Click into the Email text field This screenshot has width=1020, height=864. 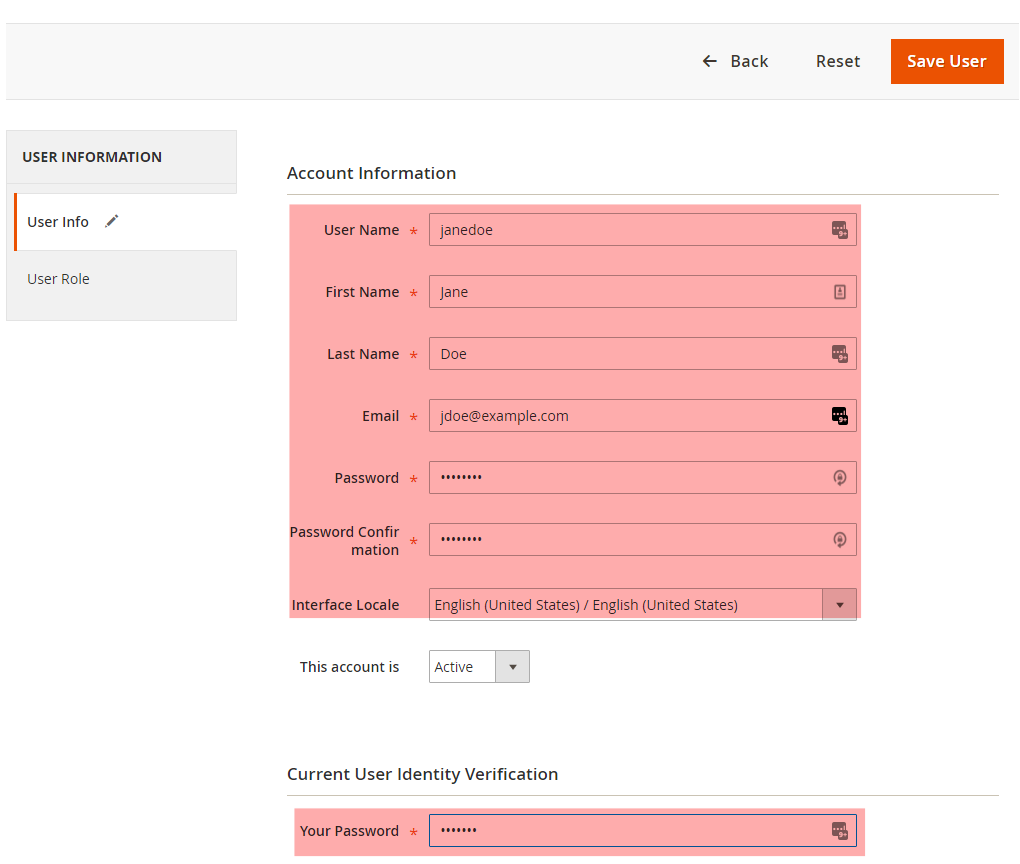pos(625,416)
